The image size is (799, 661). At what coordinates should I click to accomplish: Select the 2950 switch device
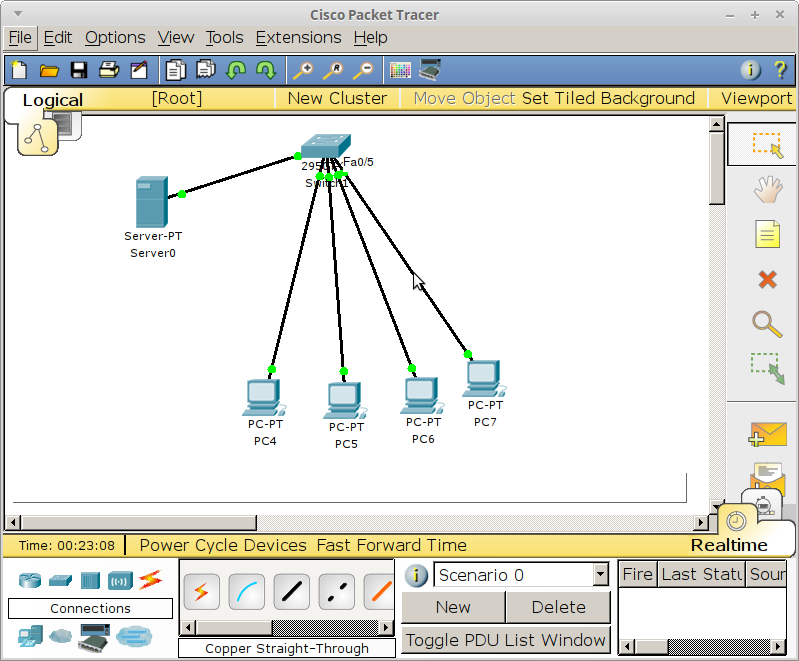point(326,146)
